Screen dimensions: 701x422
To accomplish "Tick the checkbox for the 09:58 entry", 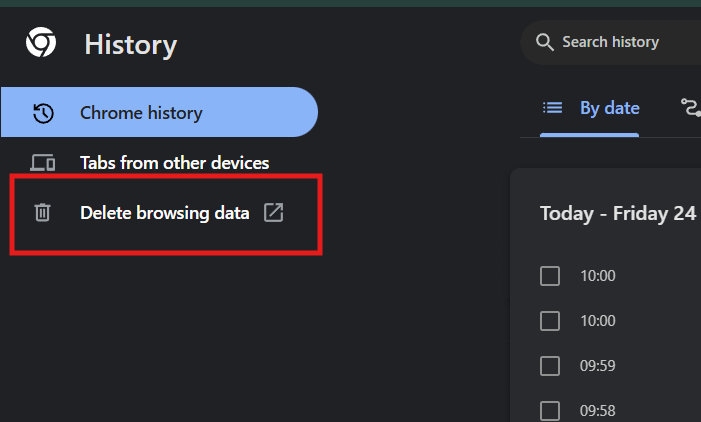I will tap(550, 411).
